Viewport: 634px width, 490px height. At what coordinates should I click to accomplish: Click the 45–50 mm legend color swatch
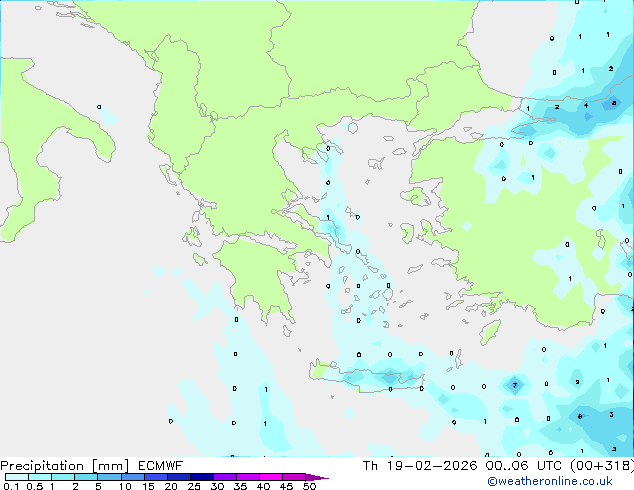click(x=294, y=477)
